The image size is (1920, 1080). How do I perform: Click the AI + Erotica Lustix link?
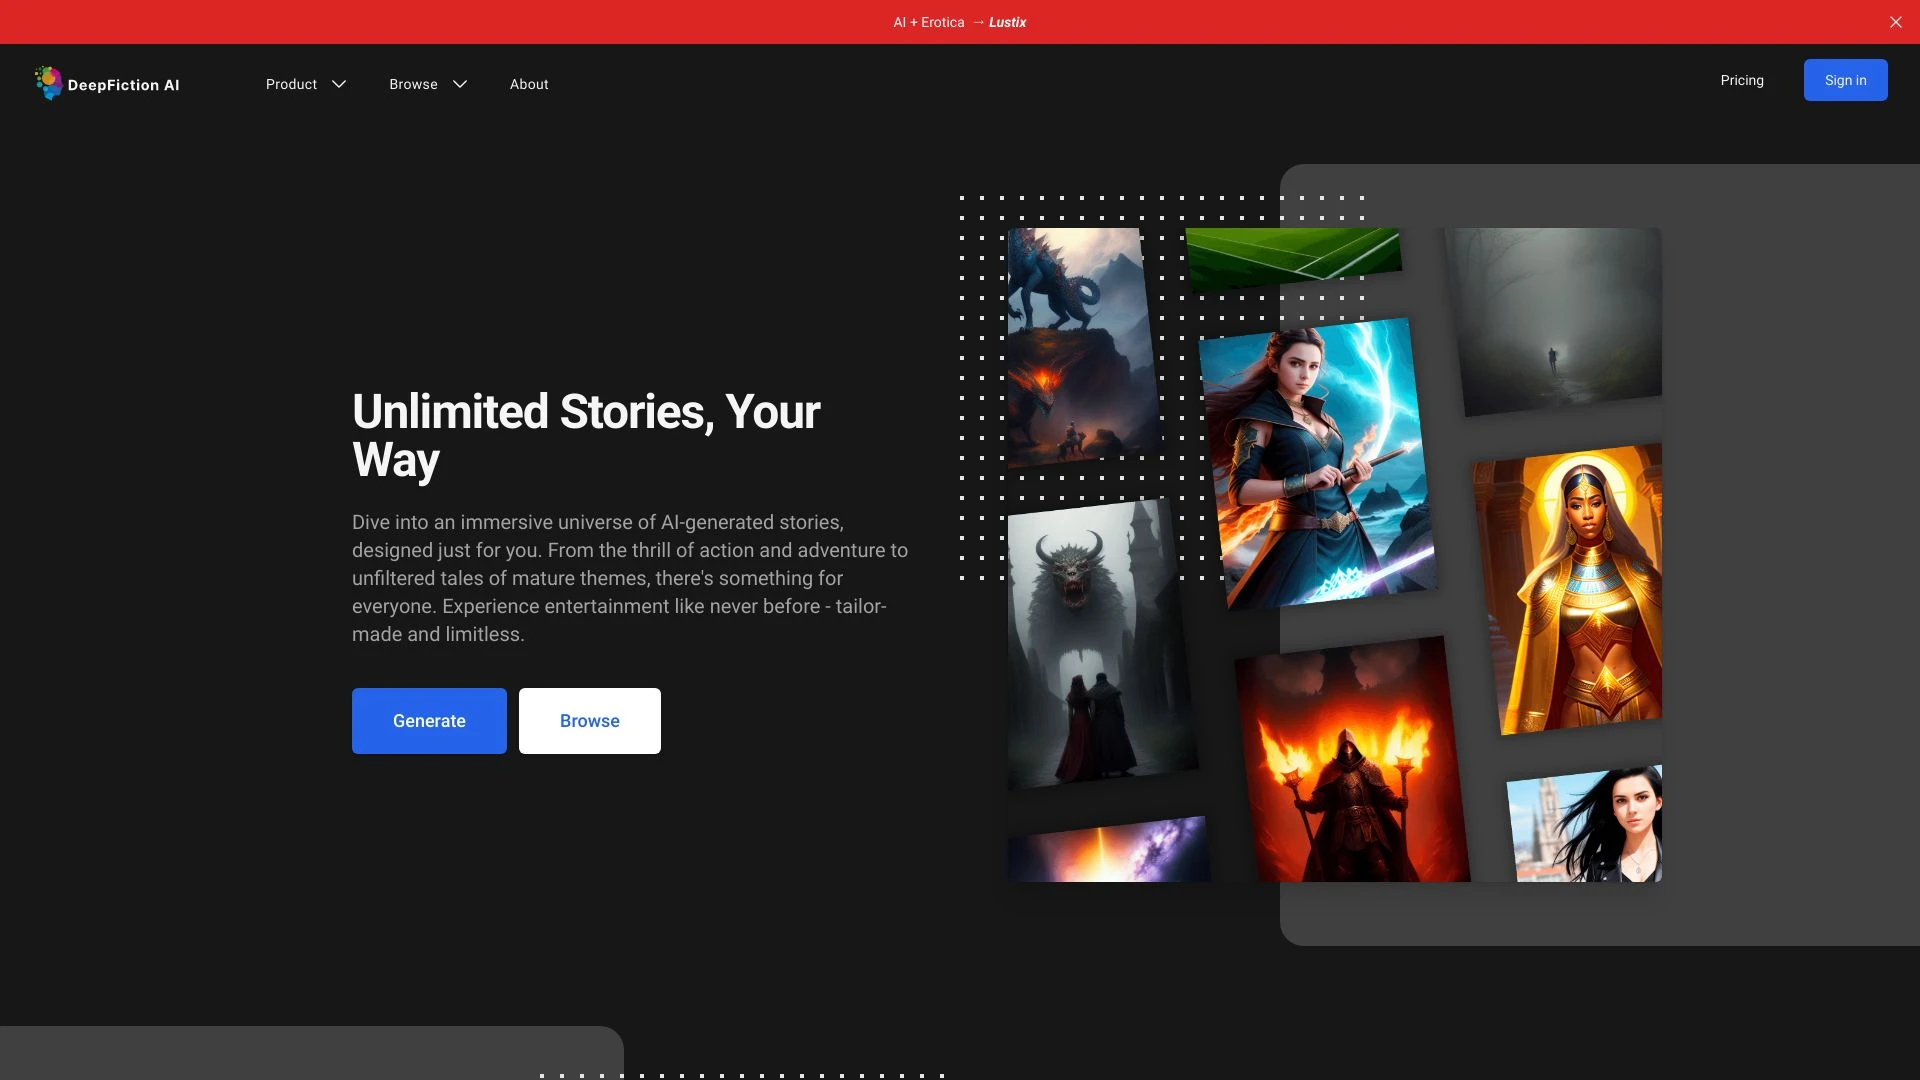(959, 21)
